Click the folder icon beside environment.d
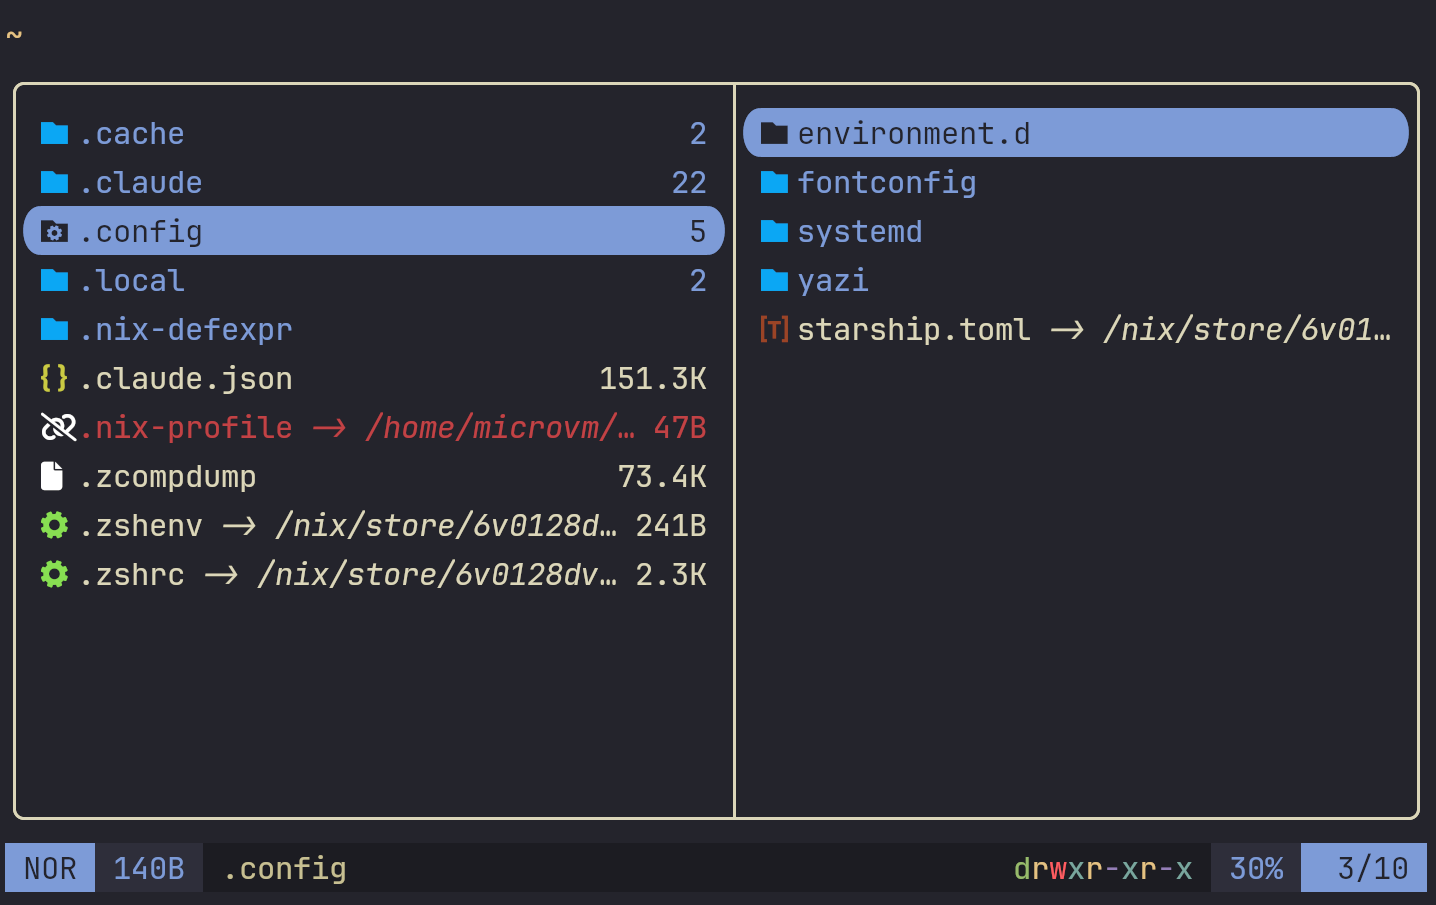 tap(774, 133)
